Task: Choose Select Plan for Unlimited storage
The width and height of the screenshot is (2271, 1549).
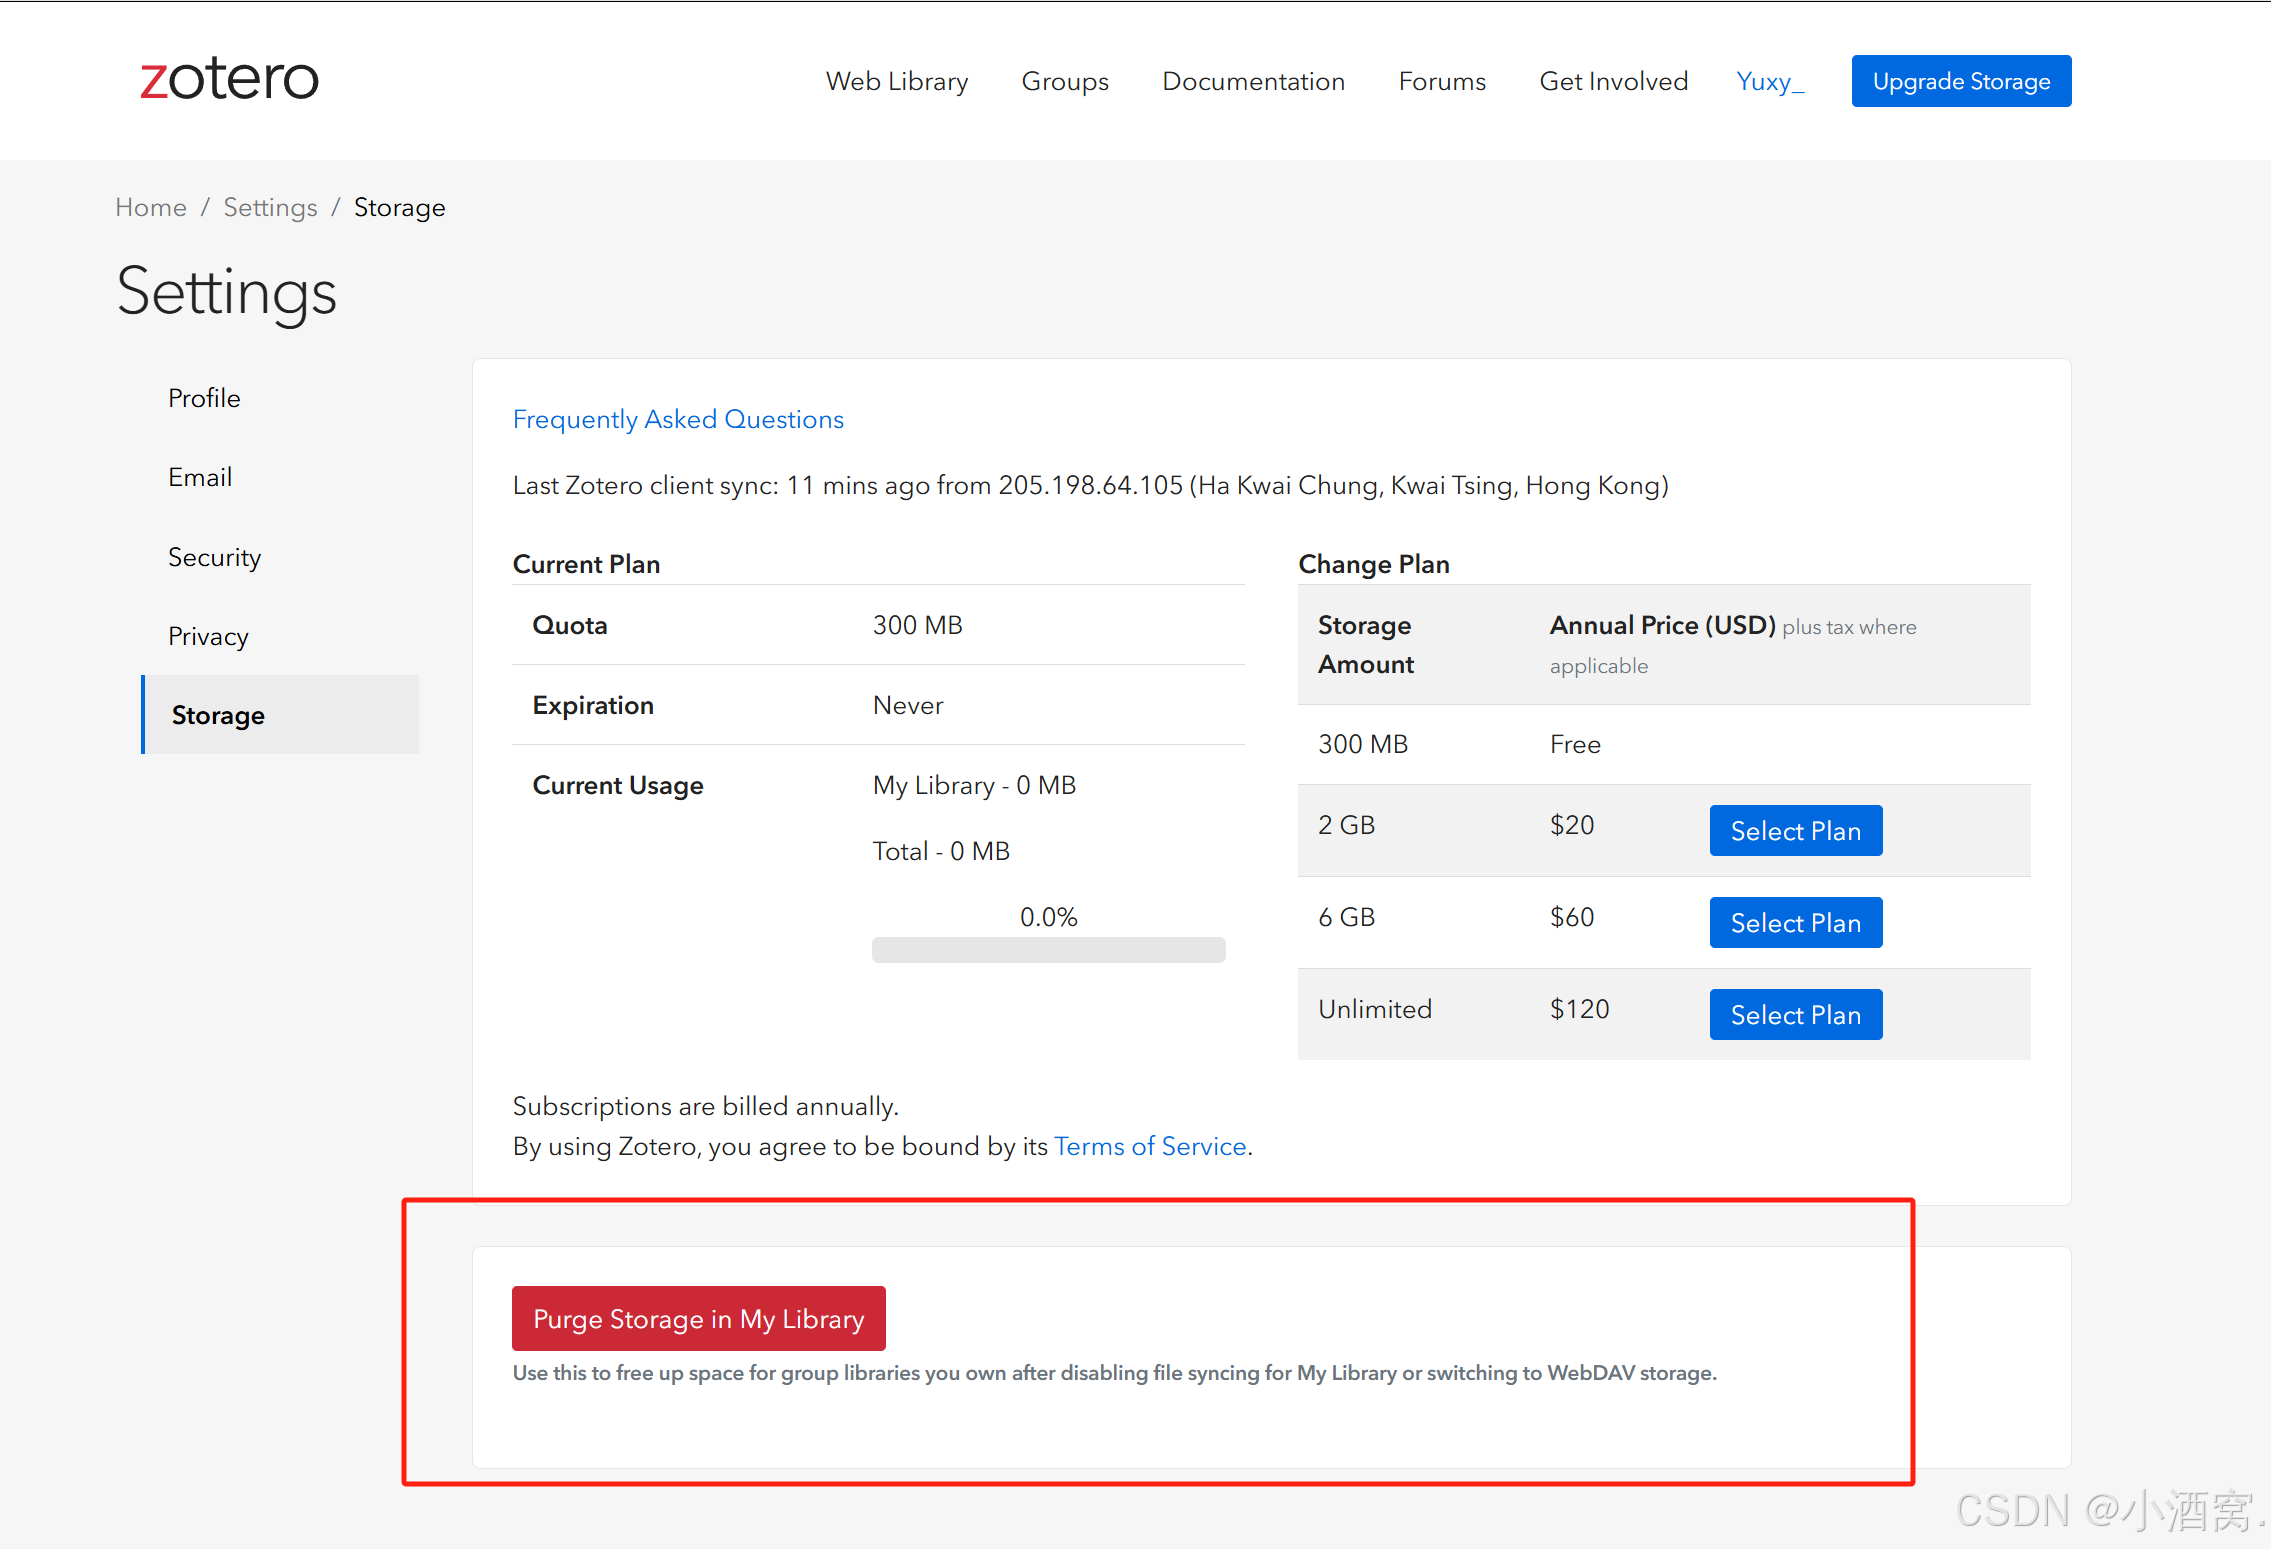Action: [x=1795, y=1015]
